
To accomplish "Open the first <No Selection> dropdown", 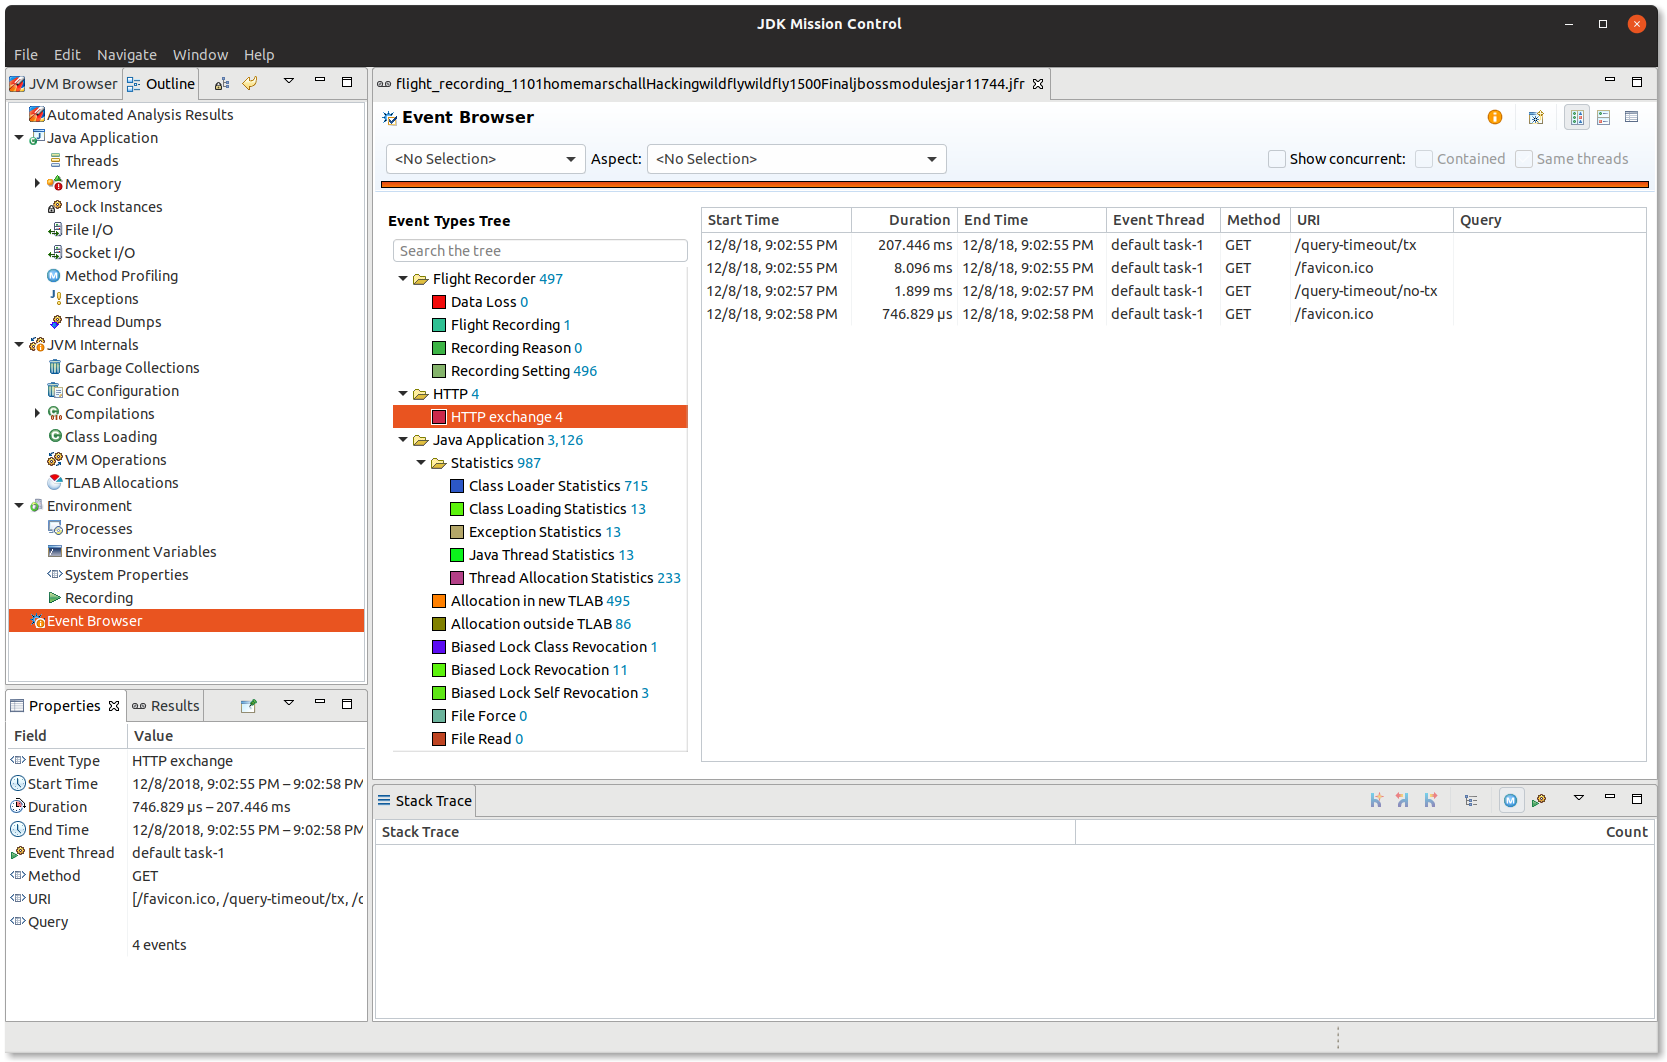I will pyautogui.click(x=486, y=159).
